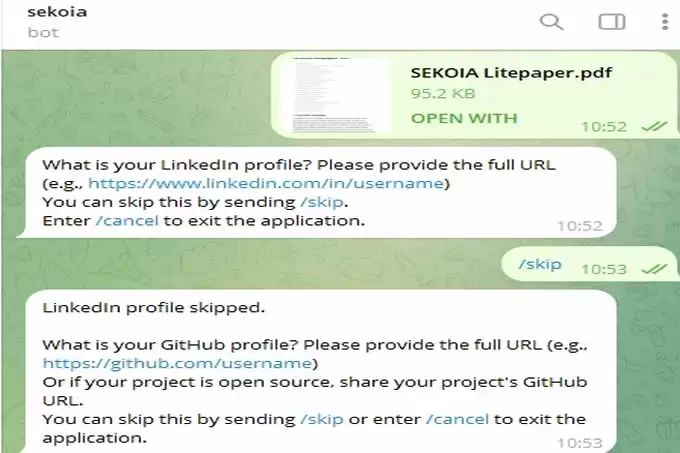Click the 10:52 timestamp of LinkedIn message

click(580, 226)
